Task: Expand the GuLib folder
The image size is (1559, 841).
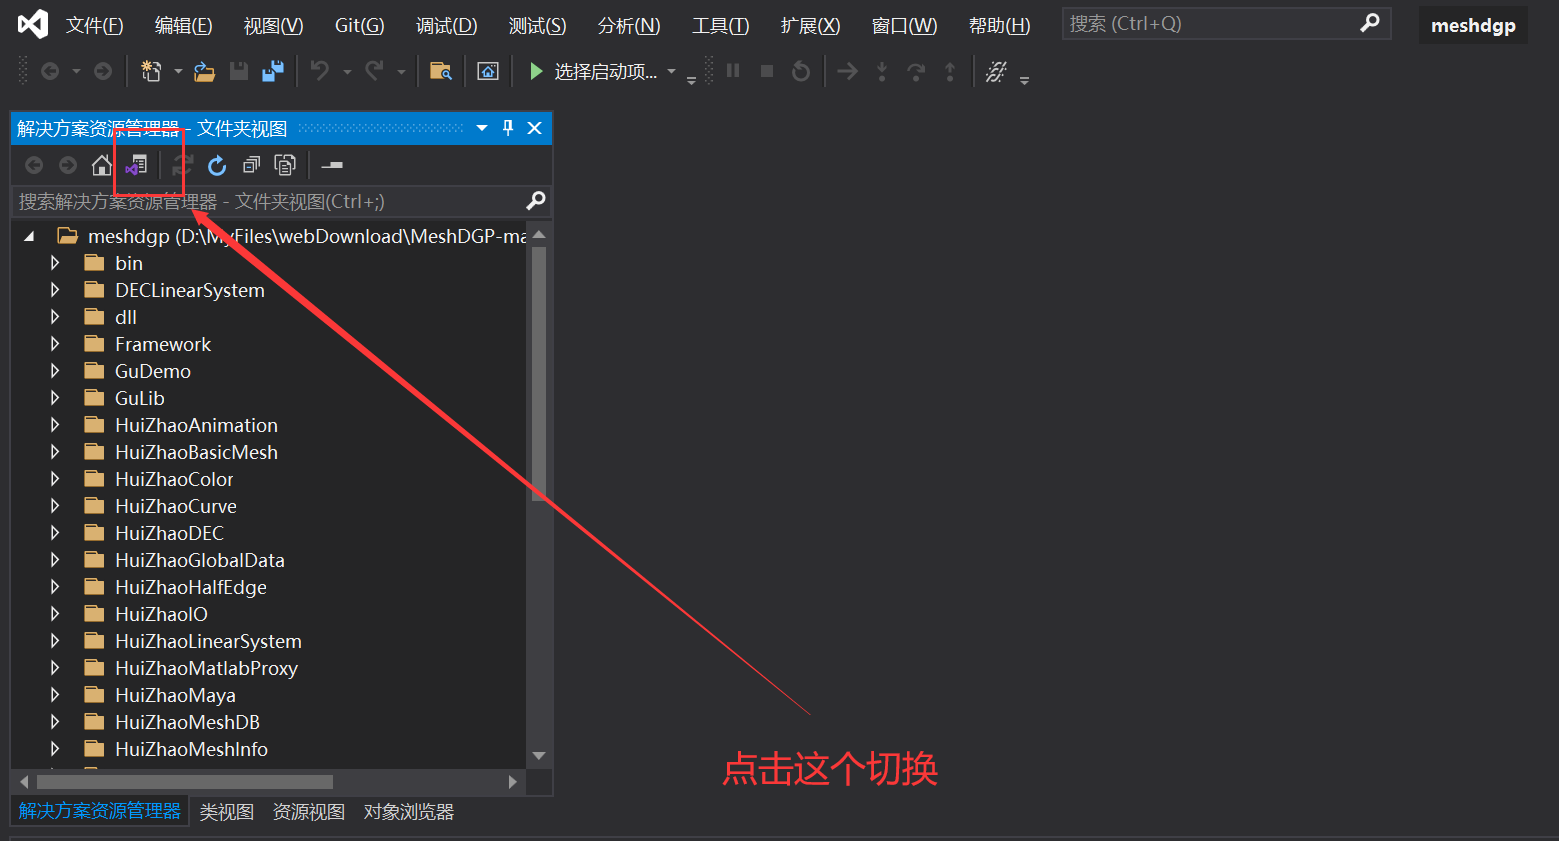Action: (55, 398)
